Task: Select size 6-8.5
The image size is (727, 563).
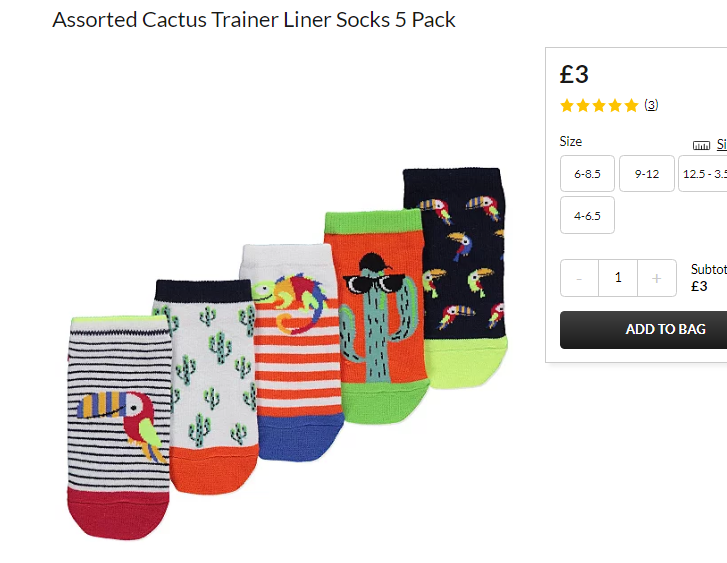Action: (x=587, y=173)
